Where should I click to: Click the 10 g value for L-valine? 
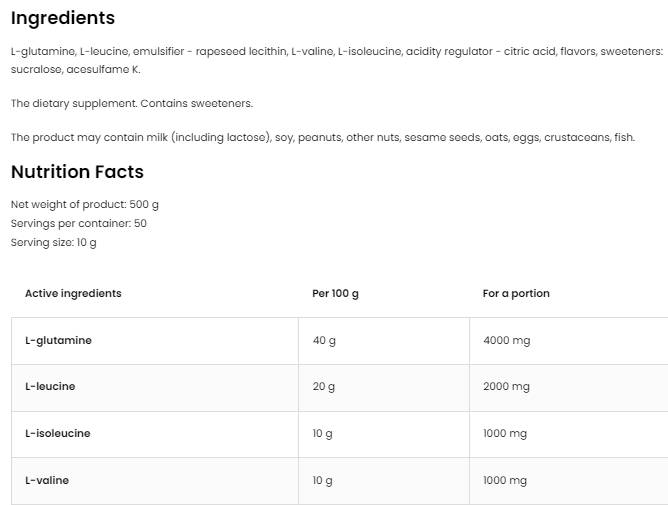(322, 480)
